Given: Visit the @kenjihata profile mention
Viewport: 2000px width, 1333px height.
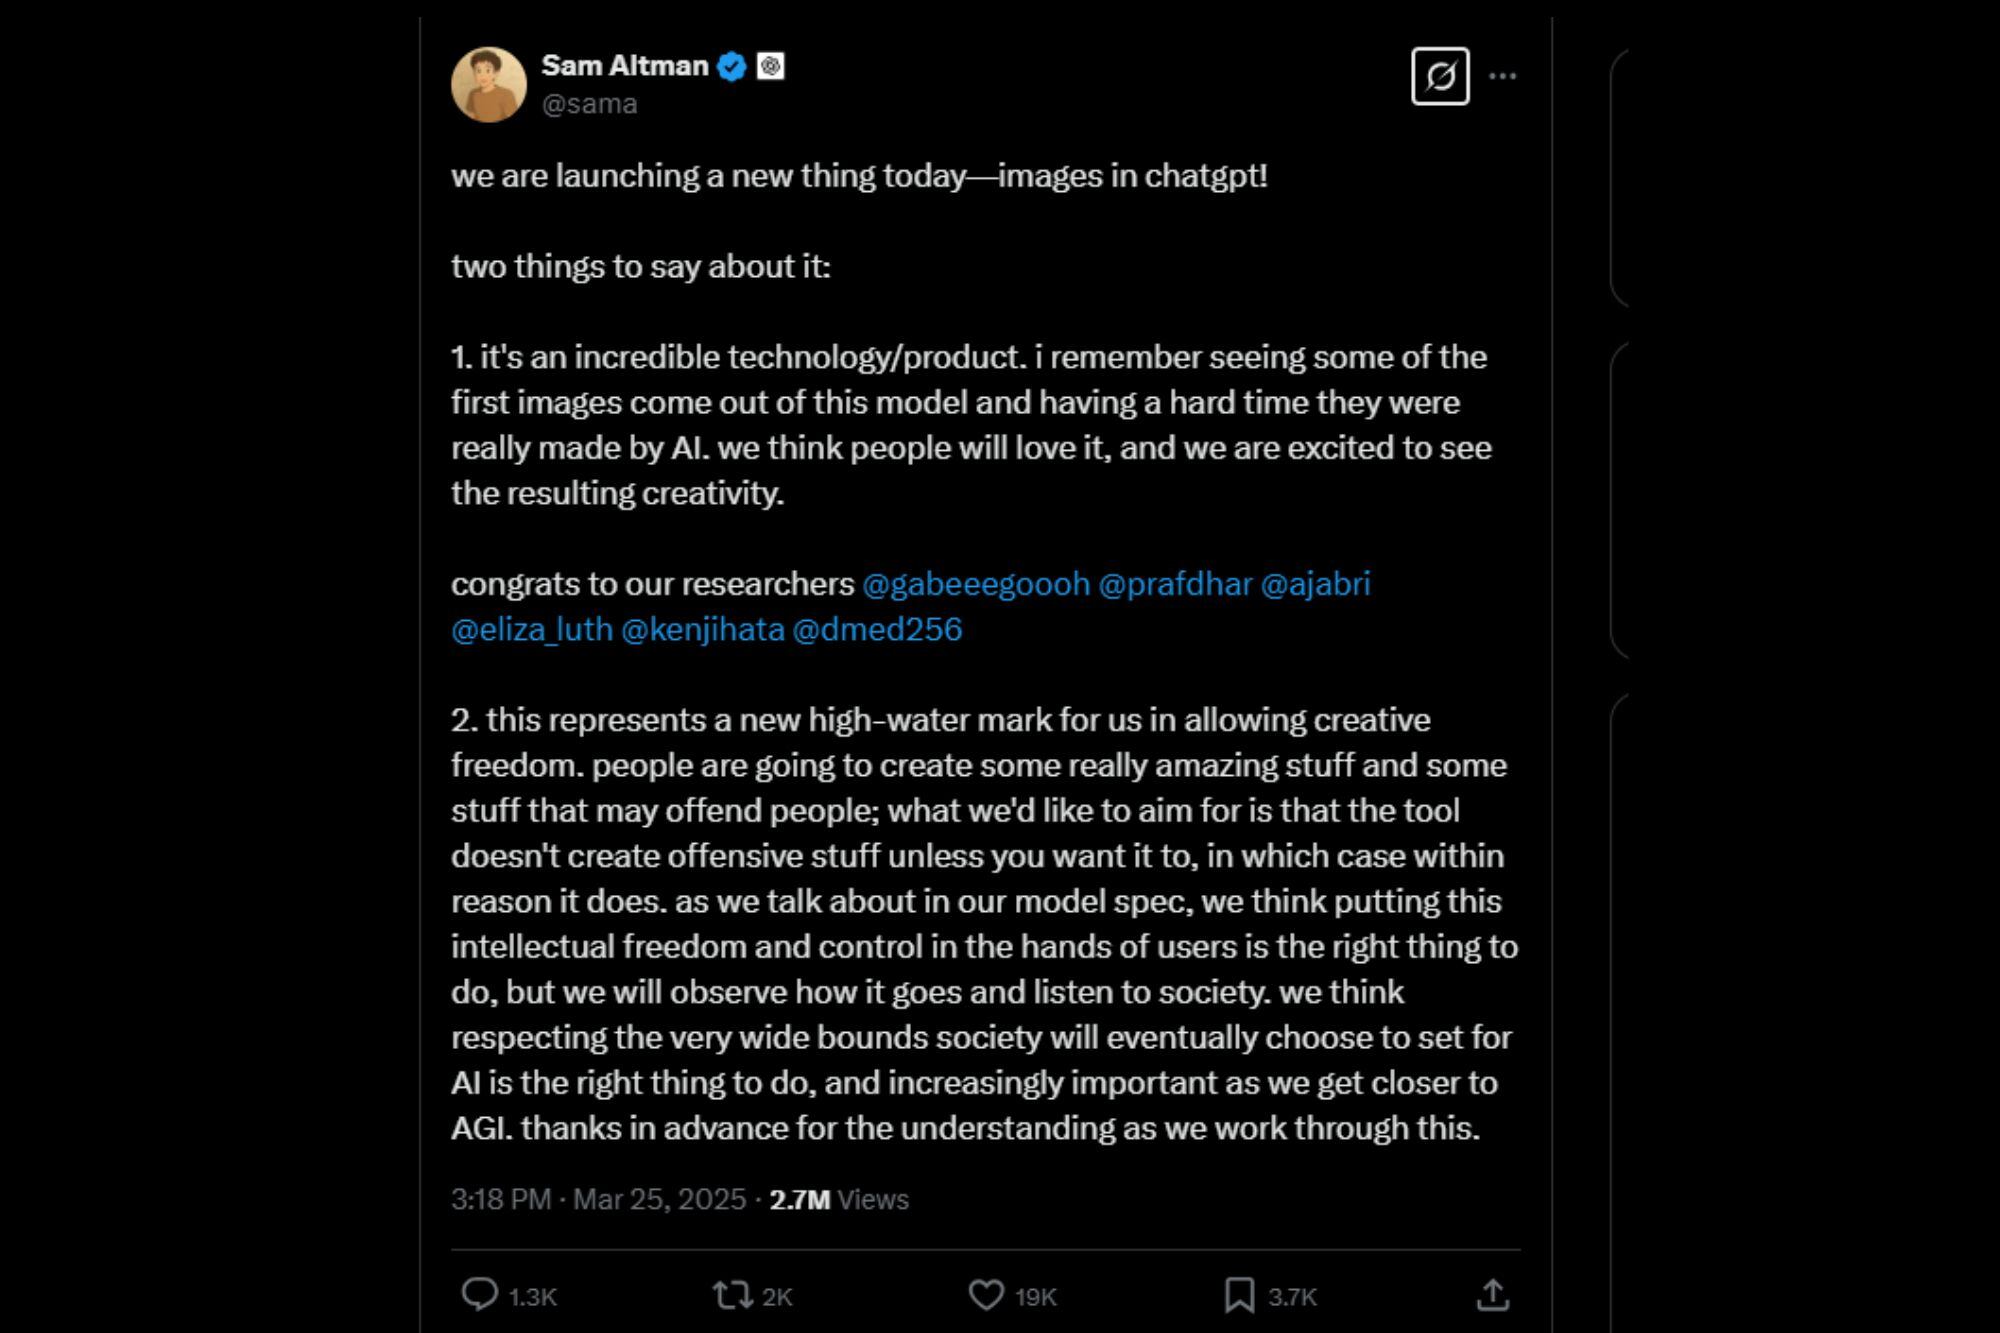Looking at the screenshot, I should (x=703, y=629).
